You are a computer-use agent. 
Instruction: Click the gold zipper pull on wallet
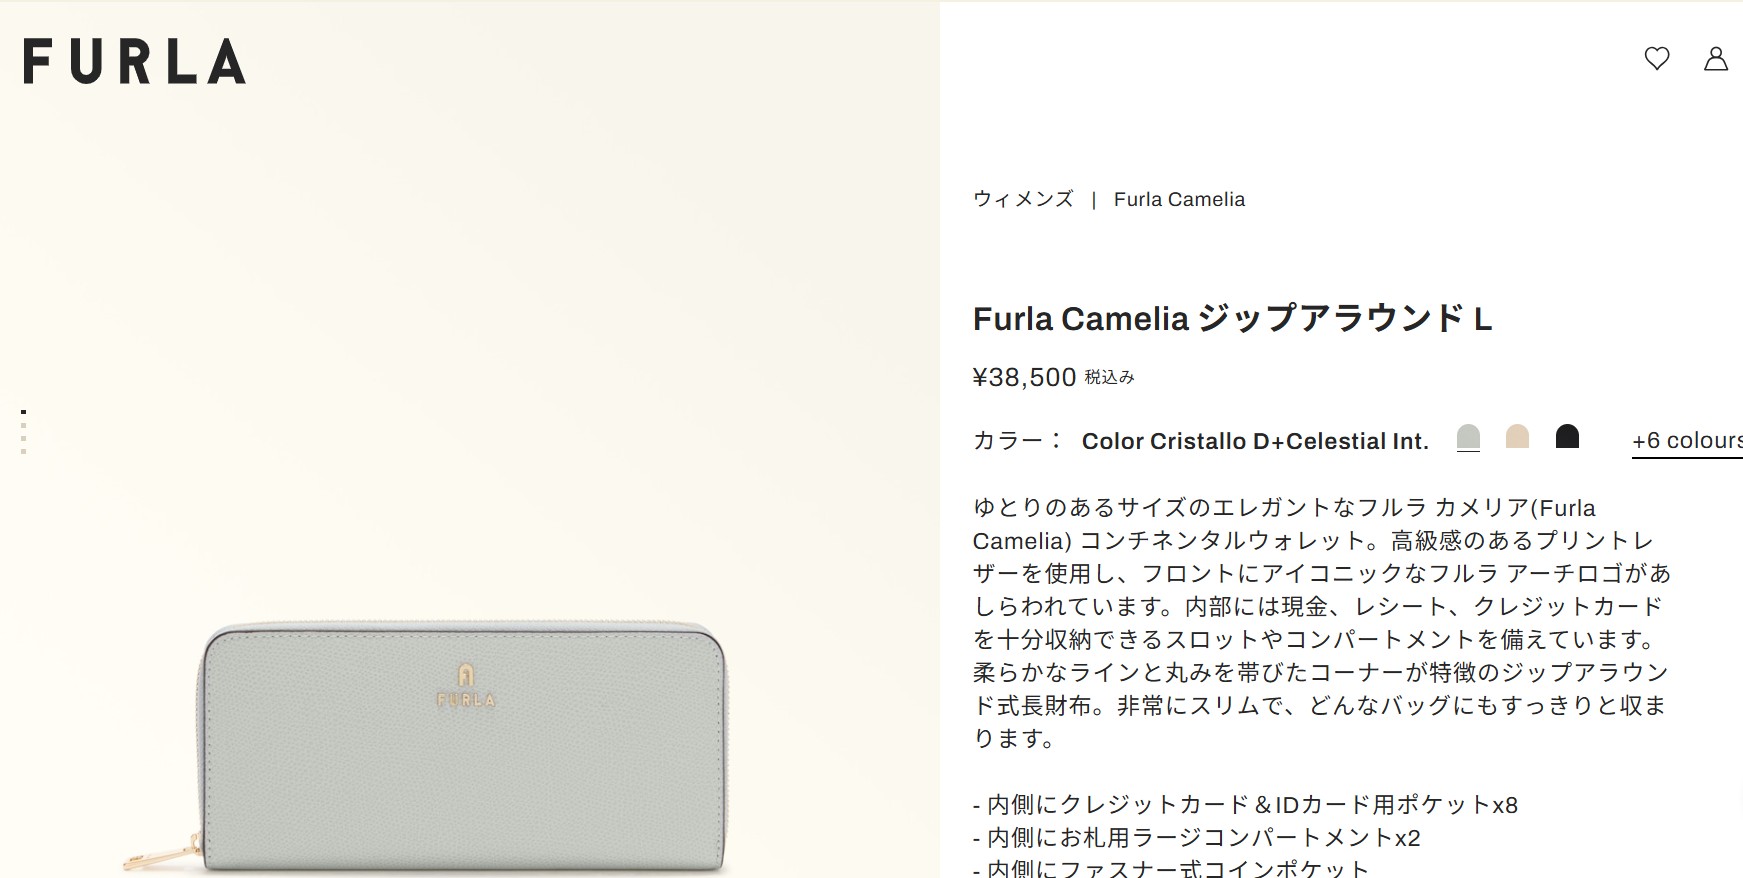tap(162, 855)
